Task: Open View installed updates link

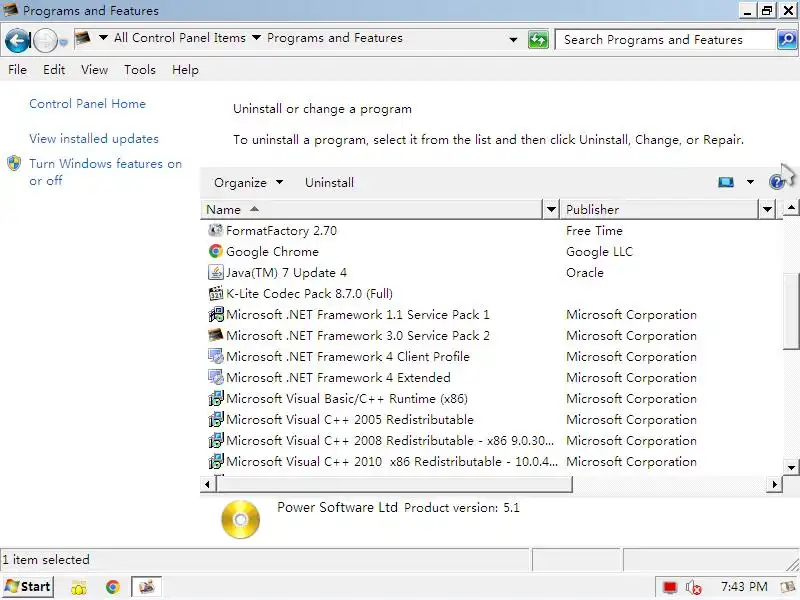Action: click(x=94, y=139)
